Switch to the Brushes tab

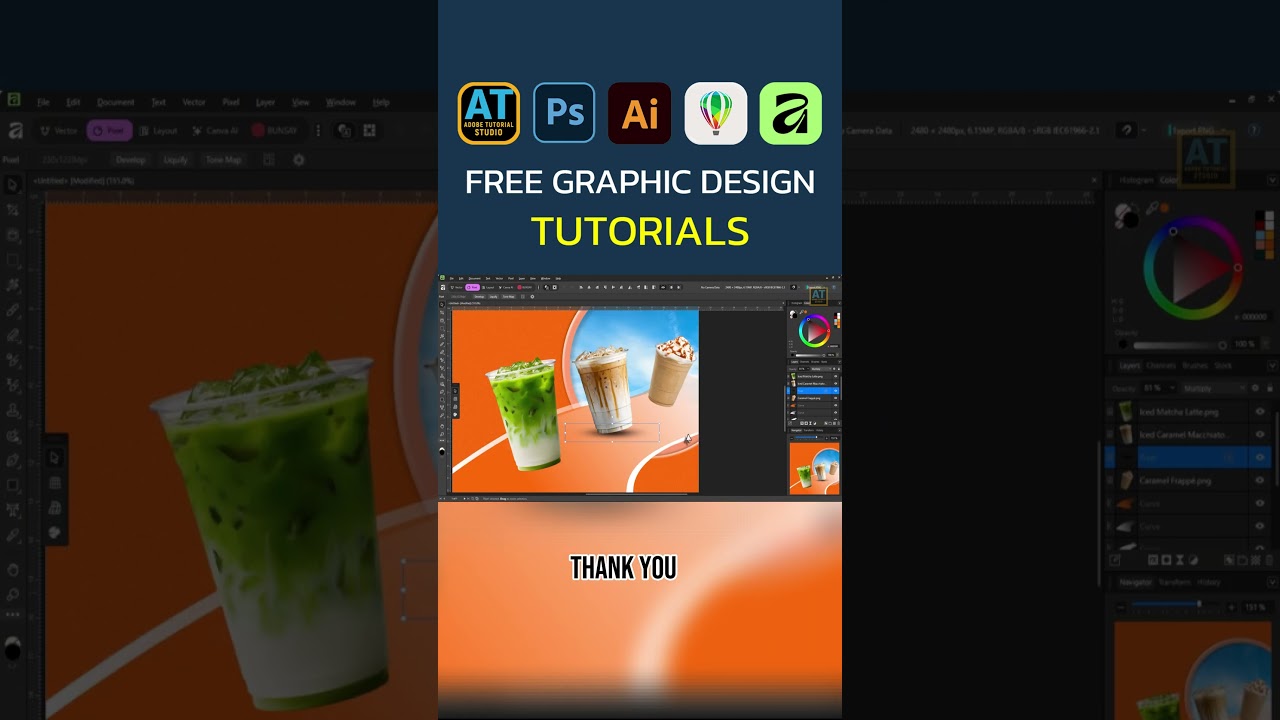[x=1195, y=366]
